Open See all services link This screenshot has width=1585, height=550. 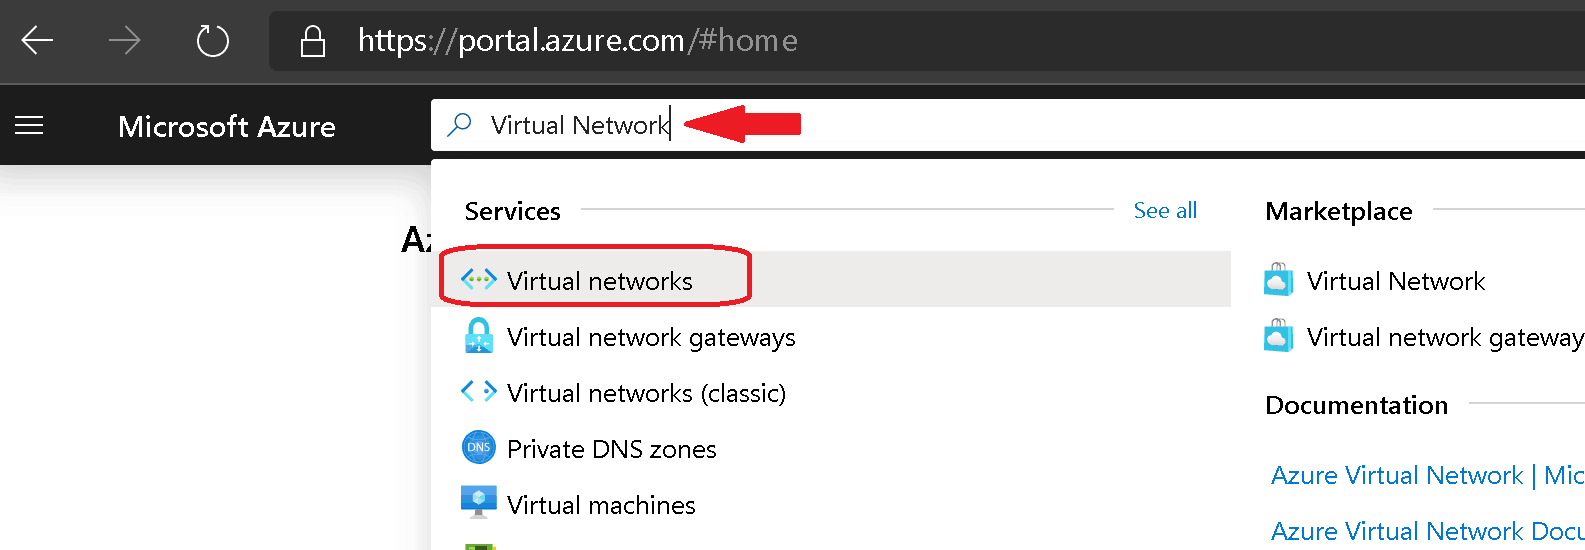coord(1165,210)
